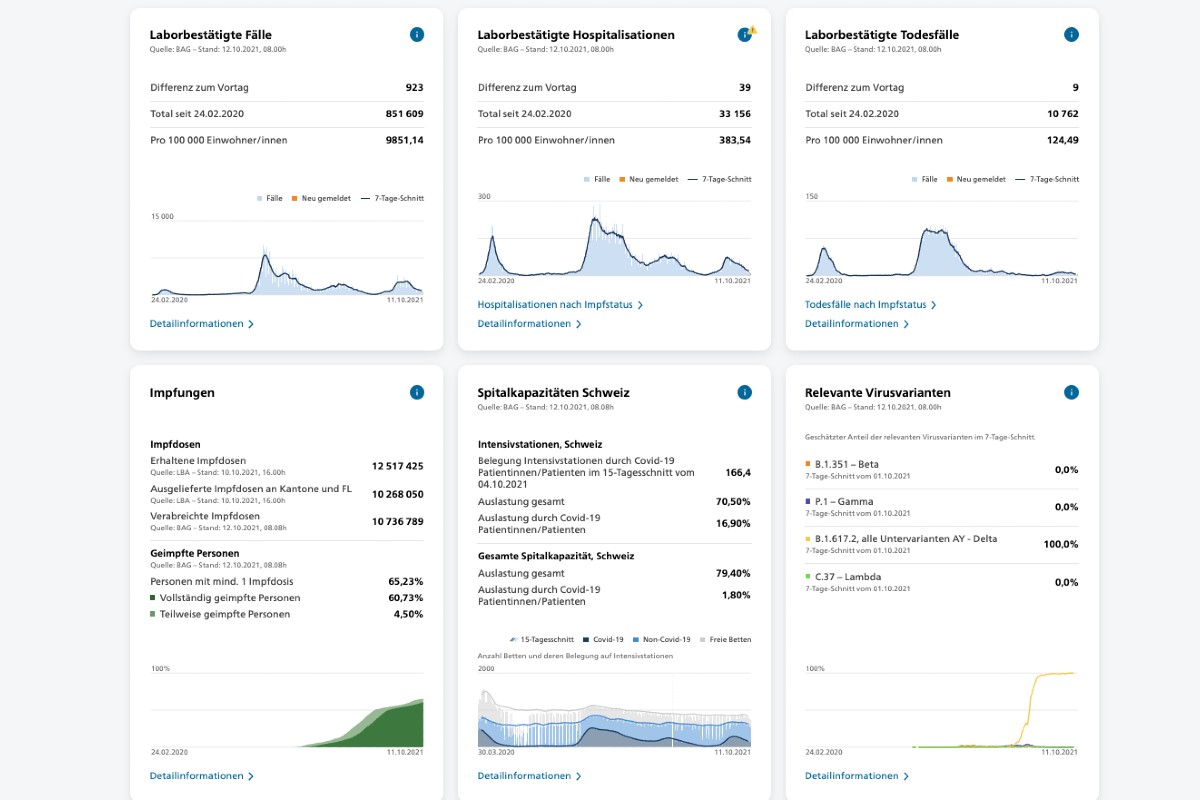Select C.37 – Lambda variant row
The width and height of the screenshot is (1200, 800).
(942, 582)
